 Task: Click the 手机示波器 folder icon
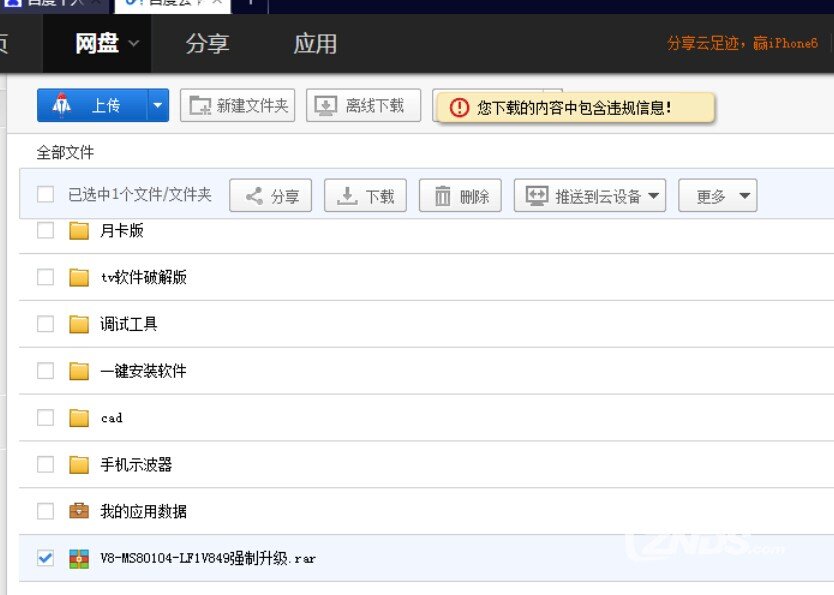pyautogui.click(x=79, y=464)
